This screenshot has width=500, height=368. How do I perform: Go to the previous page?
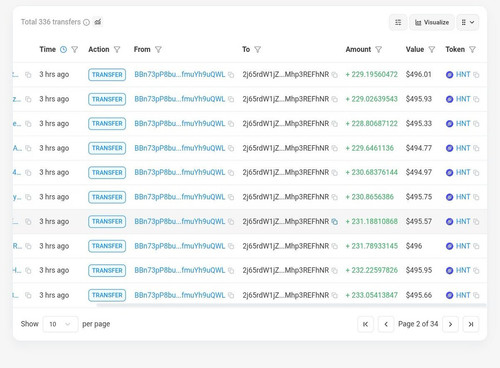pos(386,324)
